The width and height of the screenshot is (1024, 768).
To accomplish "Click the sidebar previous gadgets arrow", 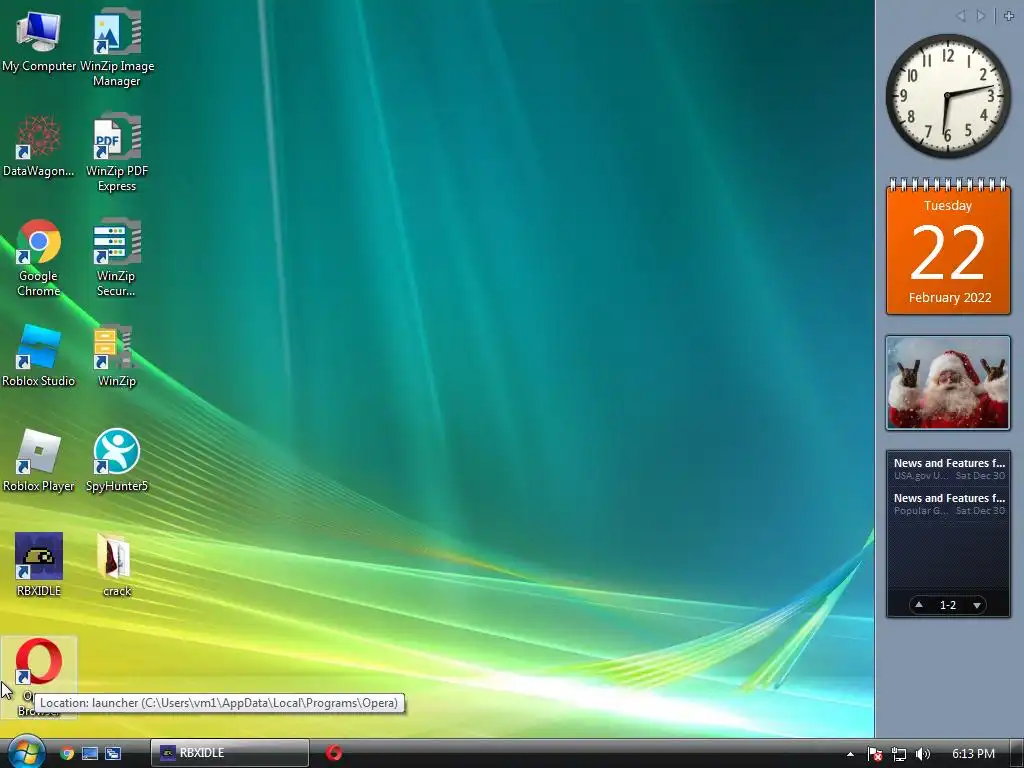I will [x=961, y=16].
